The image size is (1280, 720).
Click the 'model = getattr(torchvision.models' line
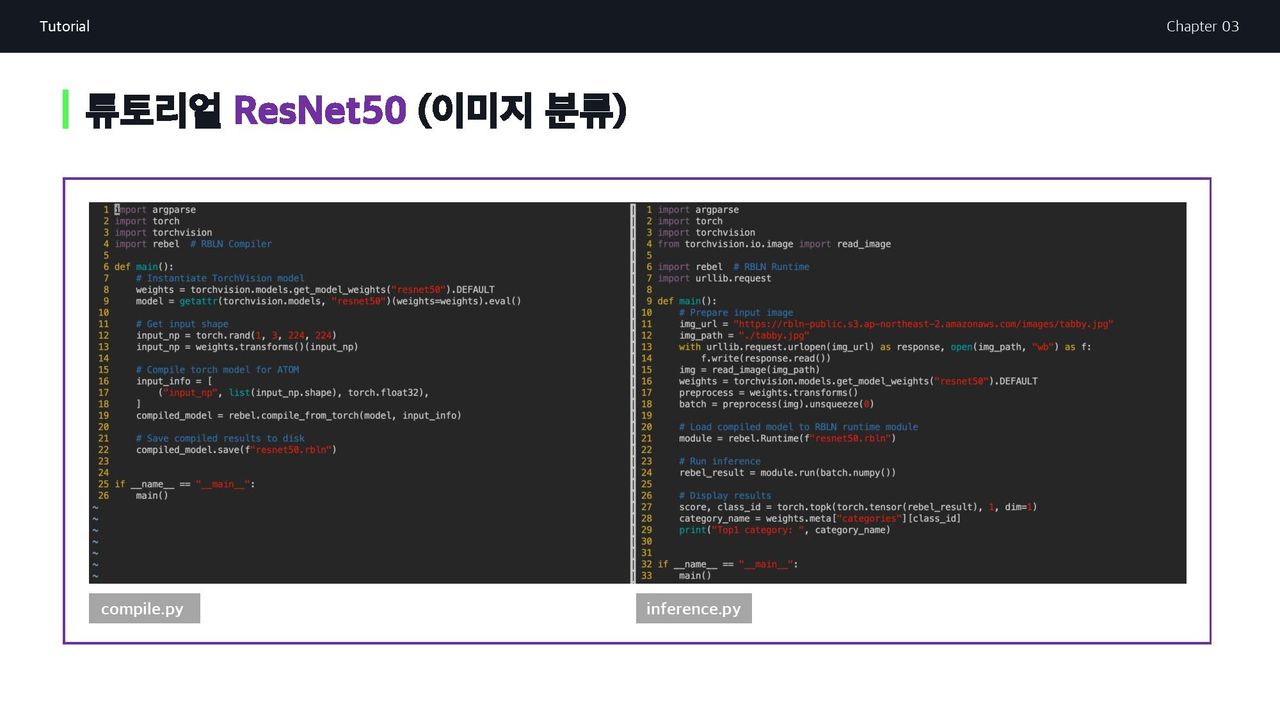coord(329,301)
